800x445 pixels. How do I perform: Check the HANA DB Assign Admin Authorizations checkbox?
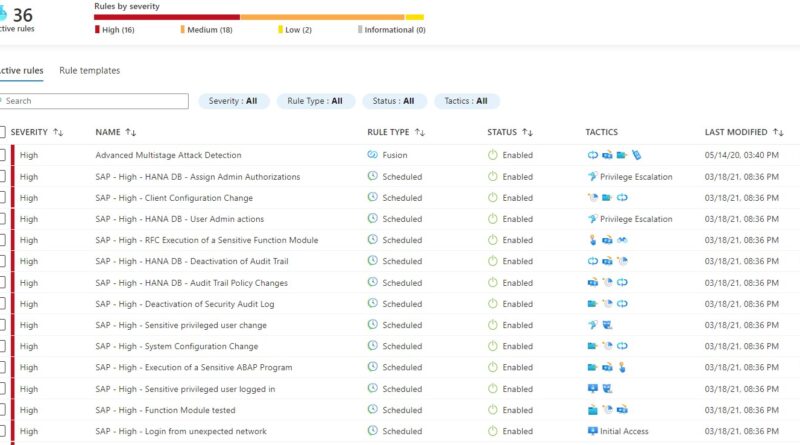[x=2, y=177]
